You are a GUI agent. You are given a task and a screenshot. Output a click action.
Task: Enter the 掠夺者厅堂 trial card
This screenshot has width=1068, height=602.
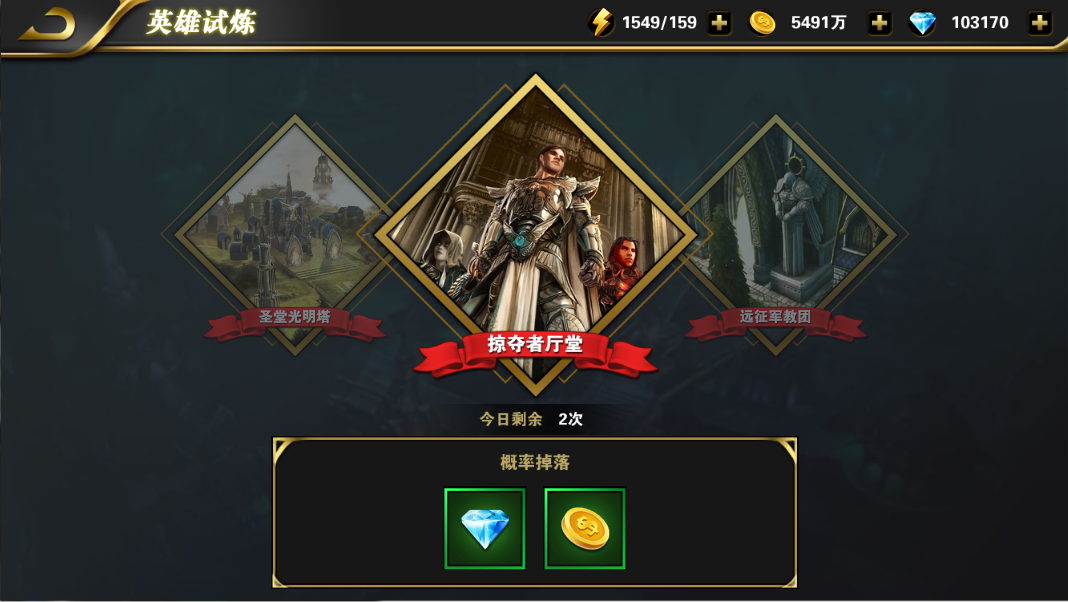coord(535,232)
